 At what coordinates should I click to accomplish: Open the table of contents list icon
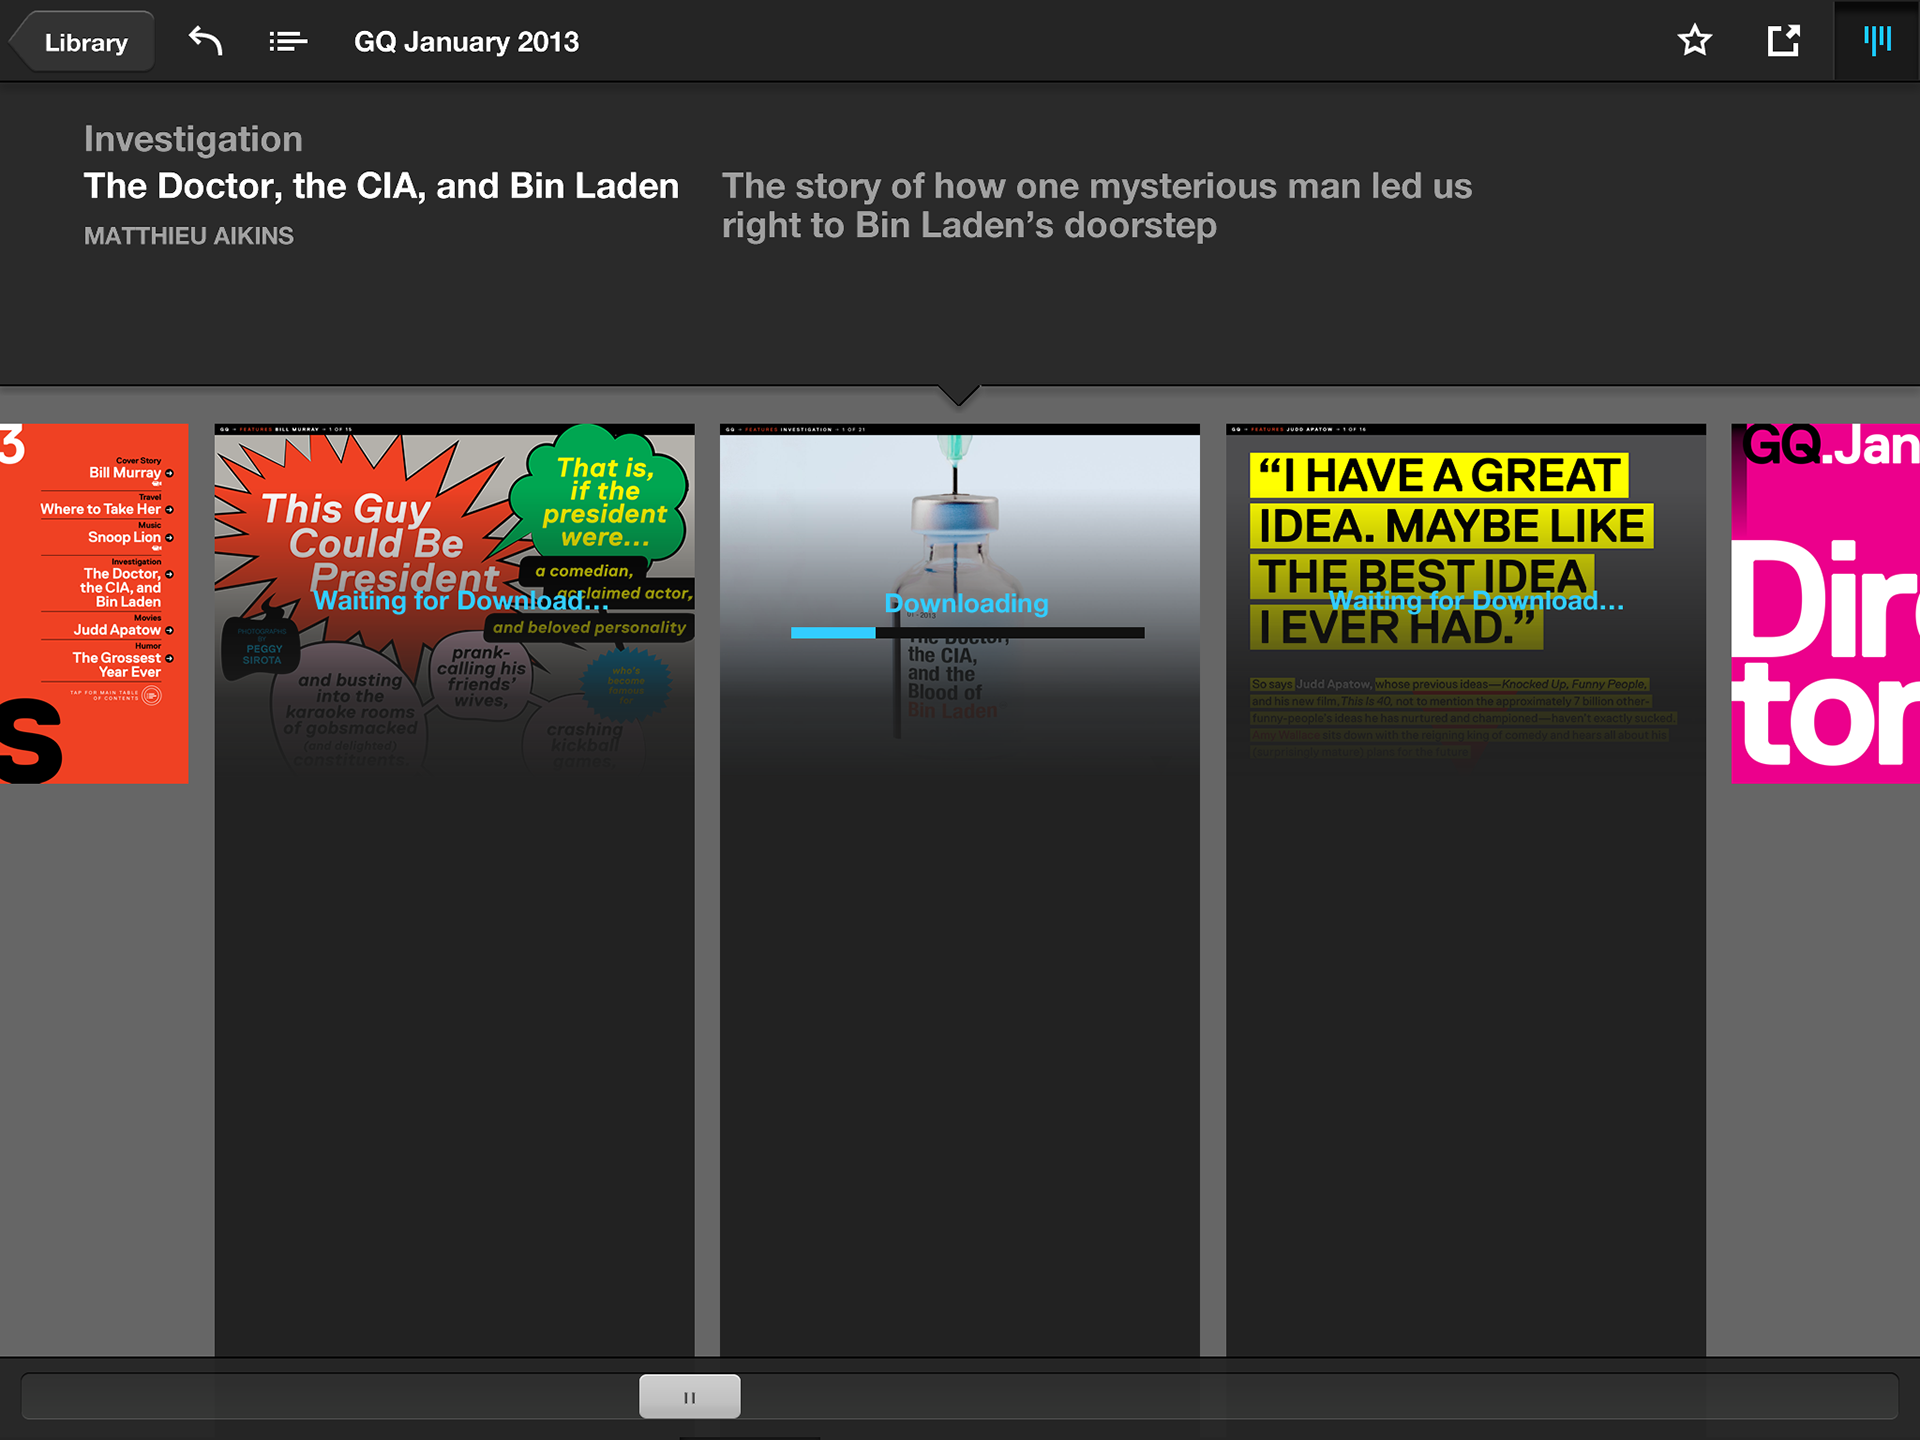(x=288, y=41)
